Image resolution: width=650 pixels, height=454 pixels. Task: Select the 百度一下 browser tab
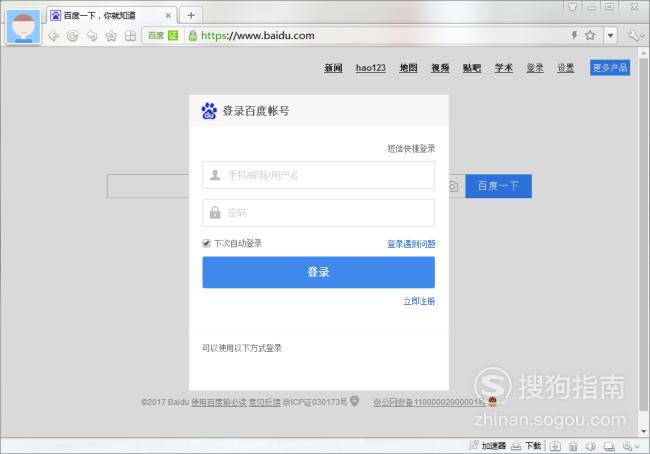tap(112, 15)
